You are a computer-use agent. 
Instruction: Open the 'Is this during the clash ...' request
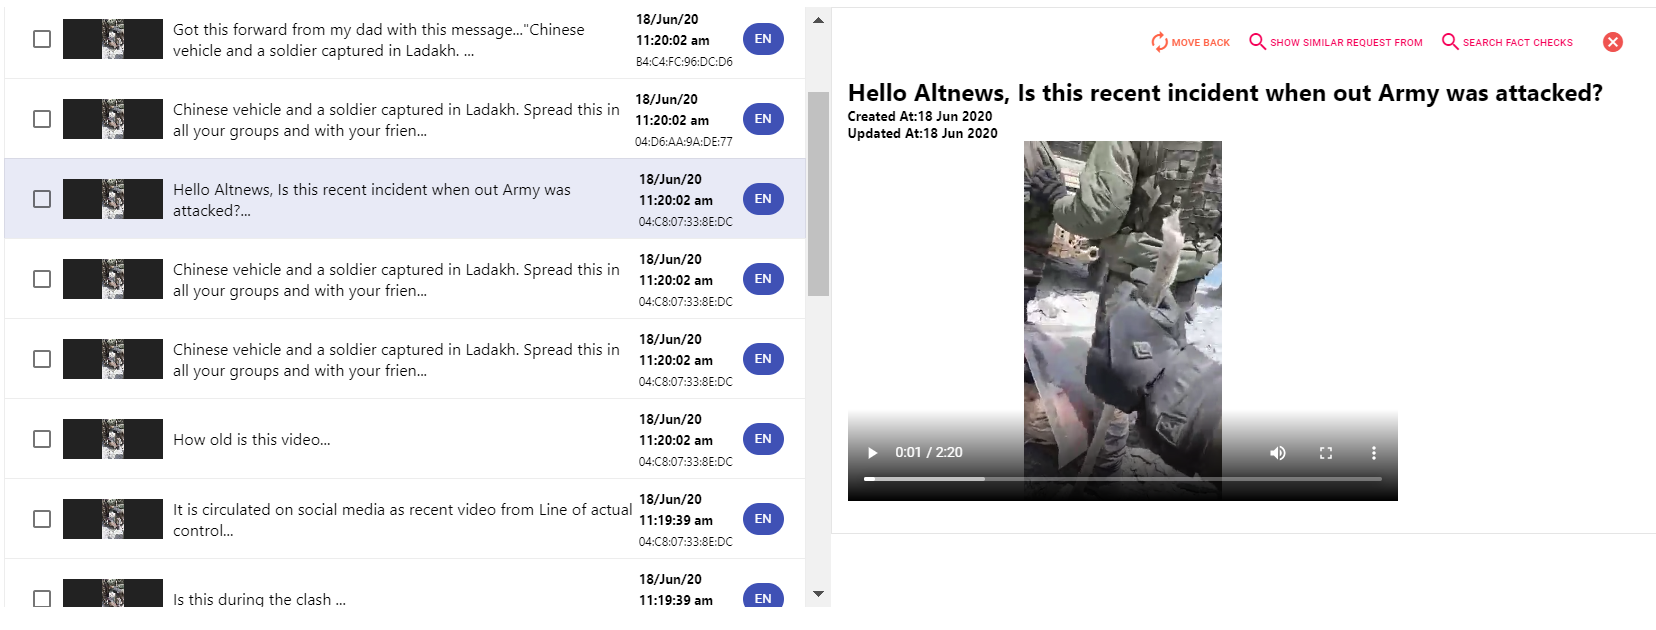coord(259,599)
